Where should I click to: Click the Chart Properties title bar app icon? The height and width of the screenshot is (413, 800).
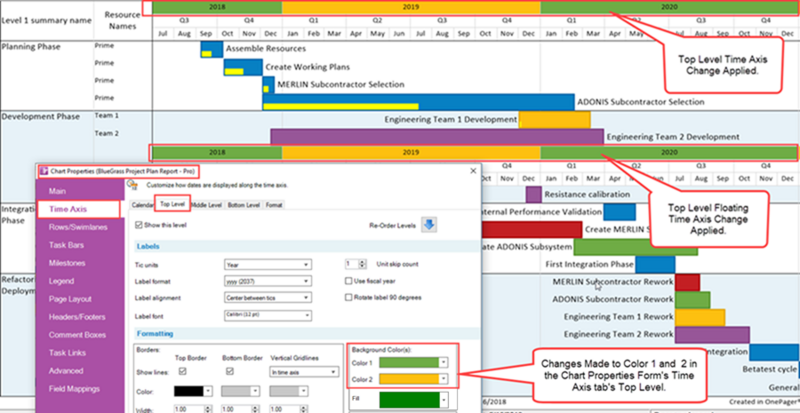pyautogui.click(x=44, y=171)
